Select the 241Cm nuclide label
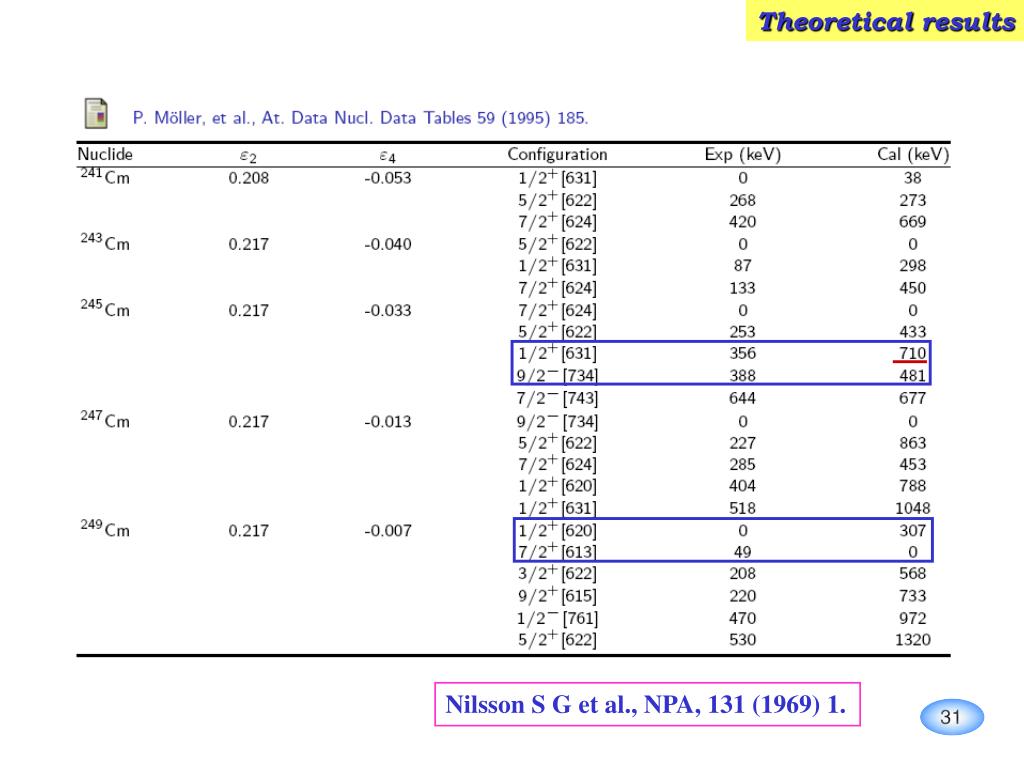Screen dimensions: 1024x768 click(x=105, y=176)
